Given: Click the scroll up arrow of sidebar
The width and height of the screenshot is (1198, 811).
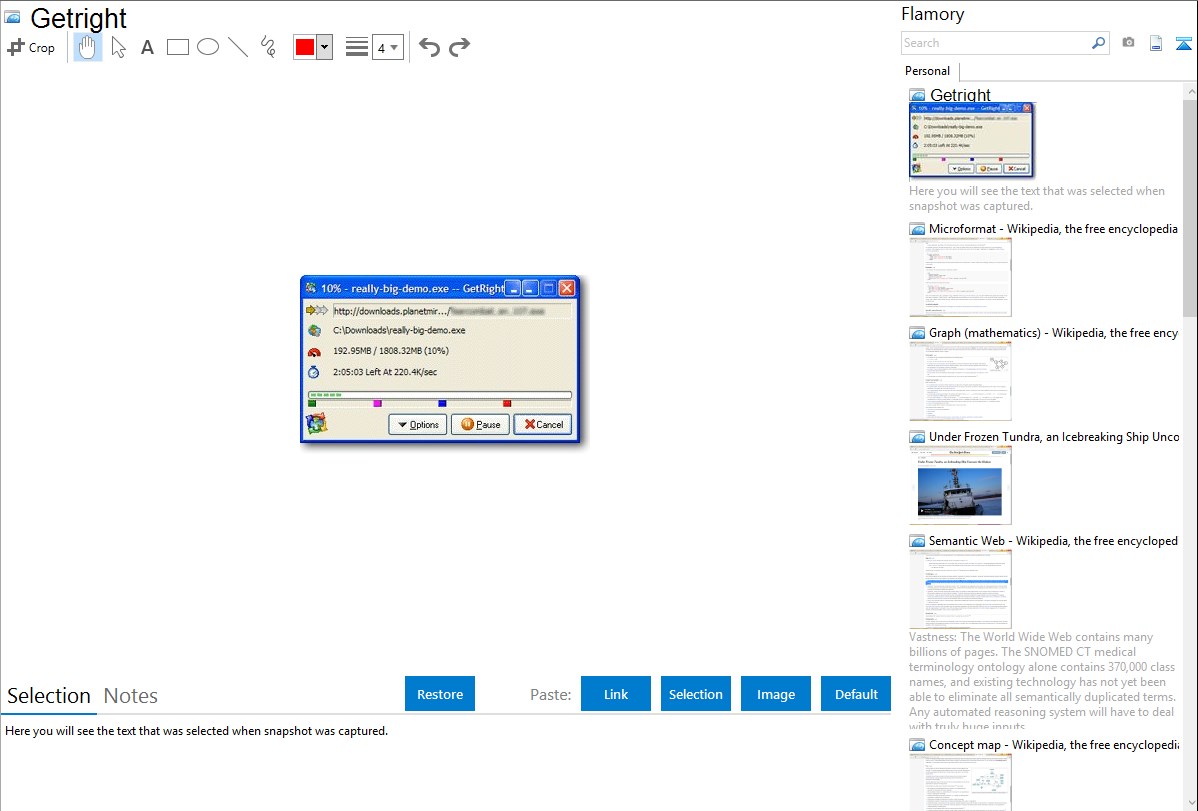Looking at the screenshot, I should [1190, 92].
